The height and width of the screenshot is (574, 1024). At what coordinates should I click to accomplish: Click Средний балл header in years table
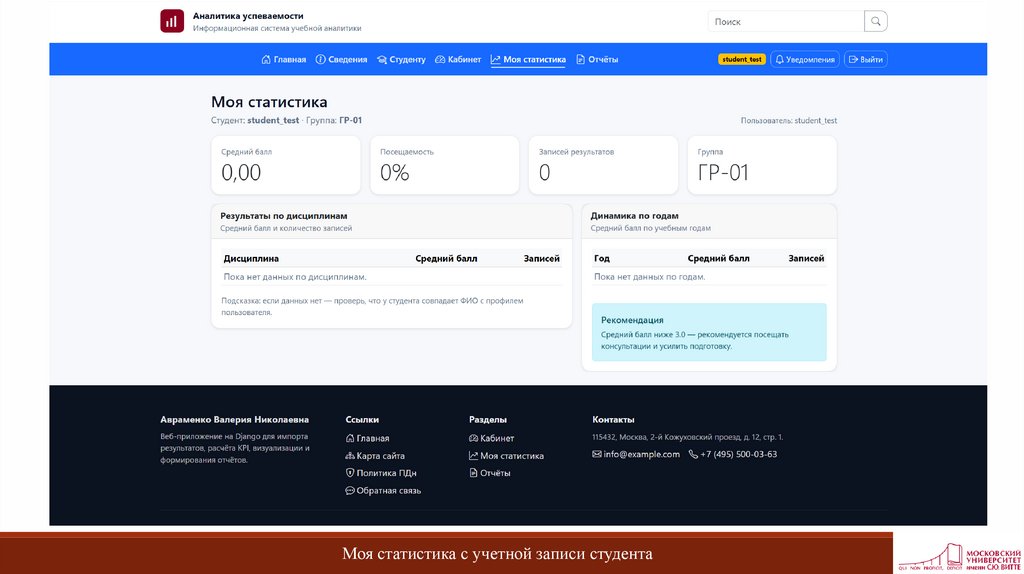click(718, 259)
